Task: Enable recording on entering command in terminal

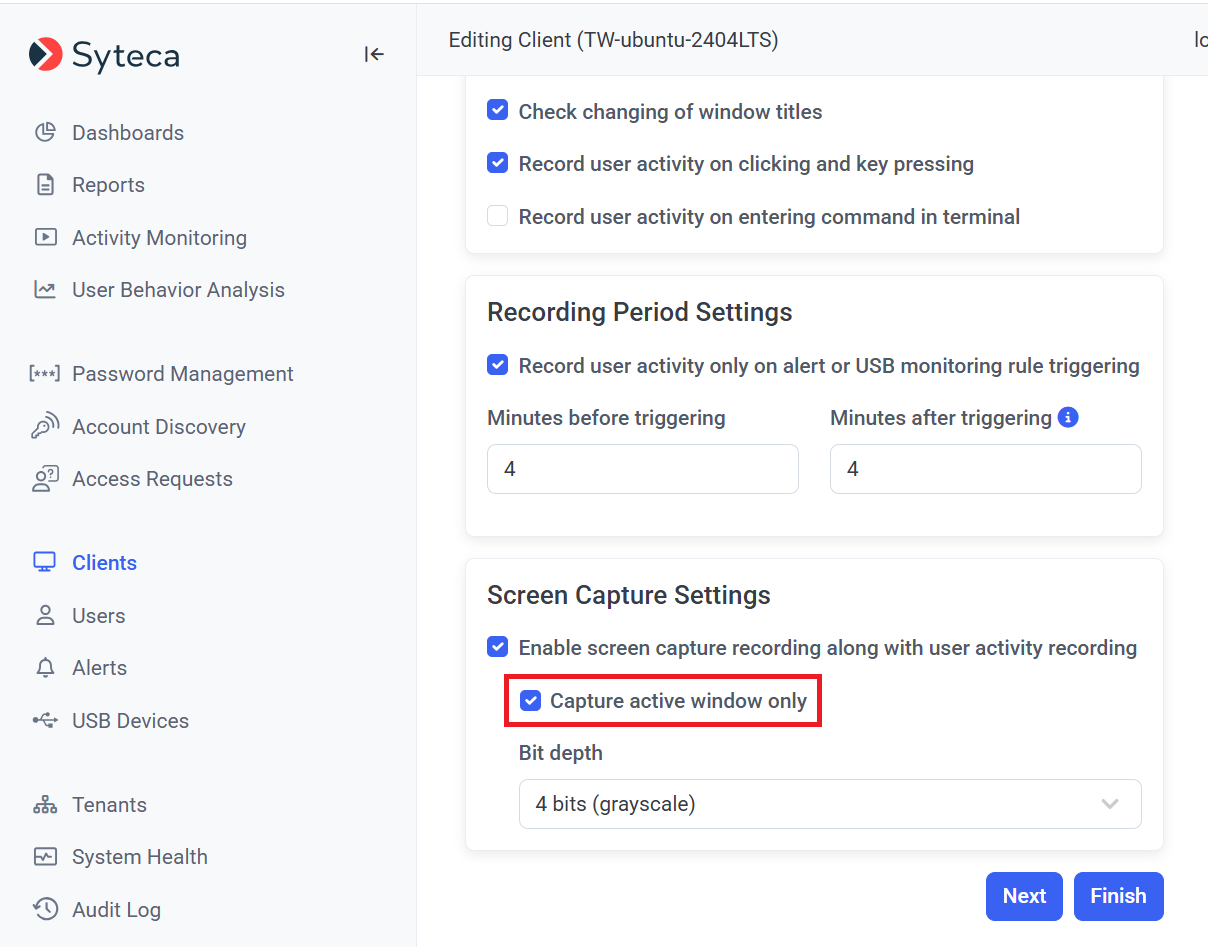Action: point(497,216)
